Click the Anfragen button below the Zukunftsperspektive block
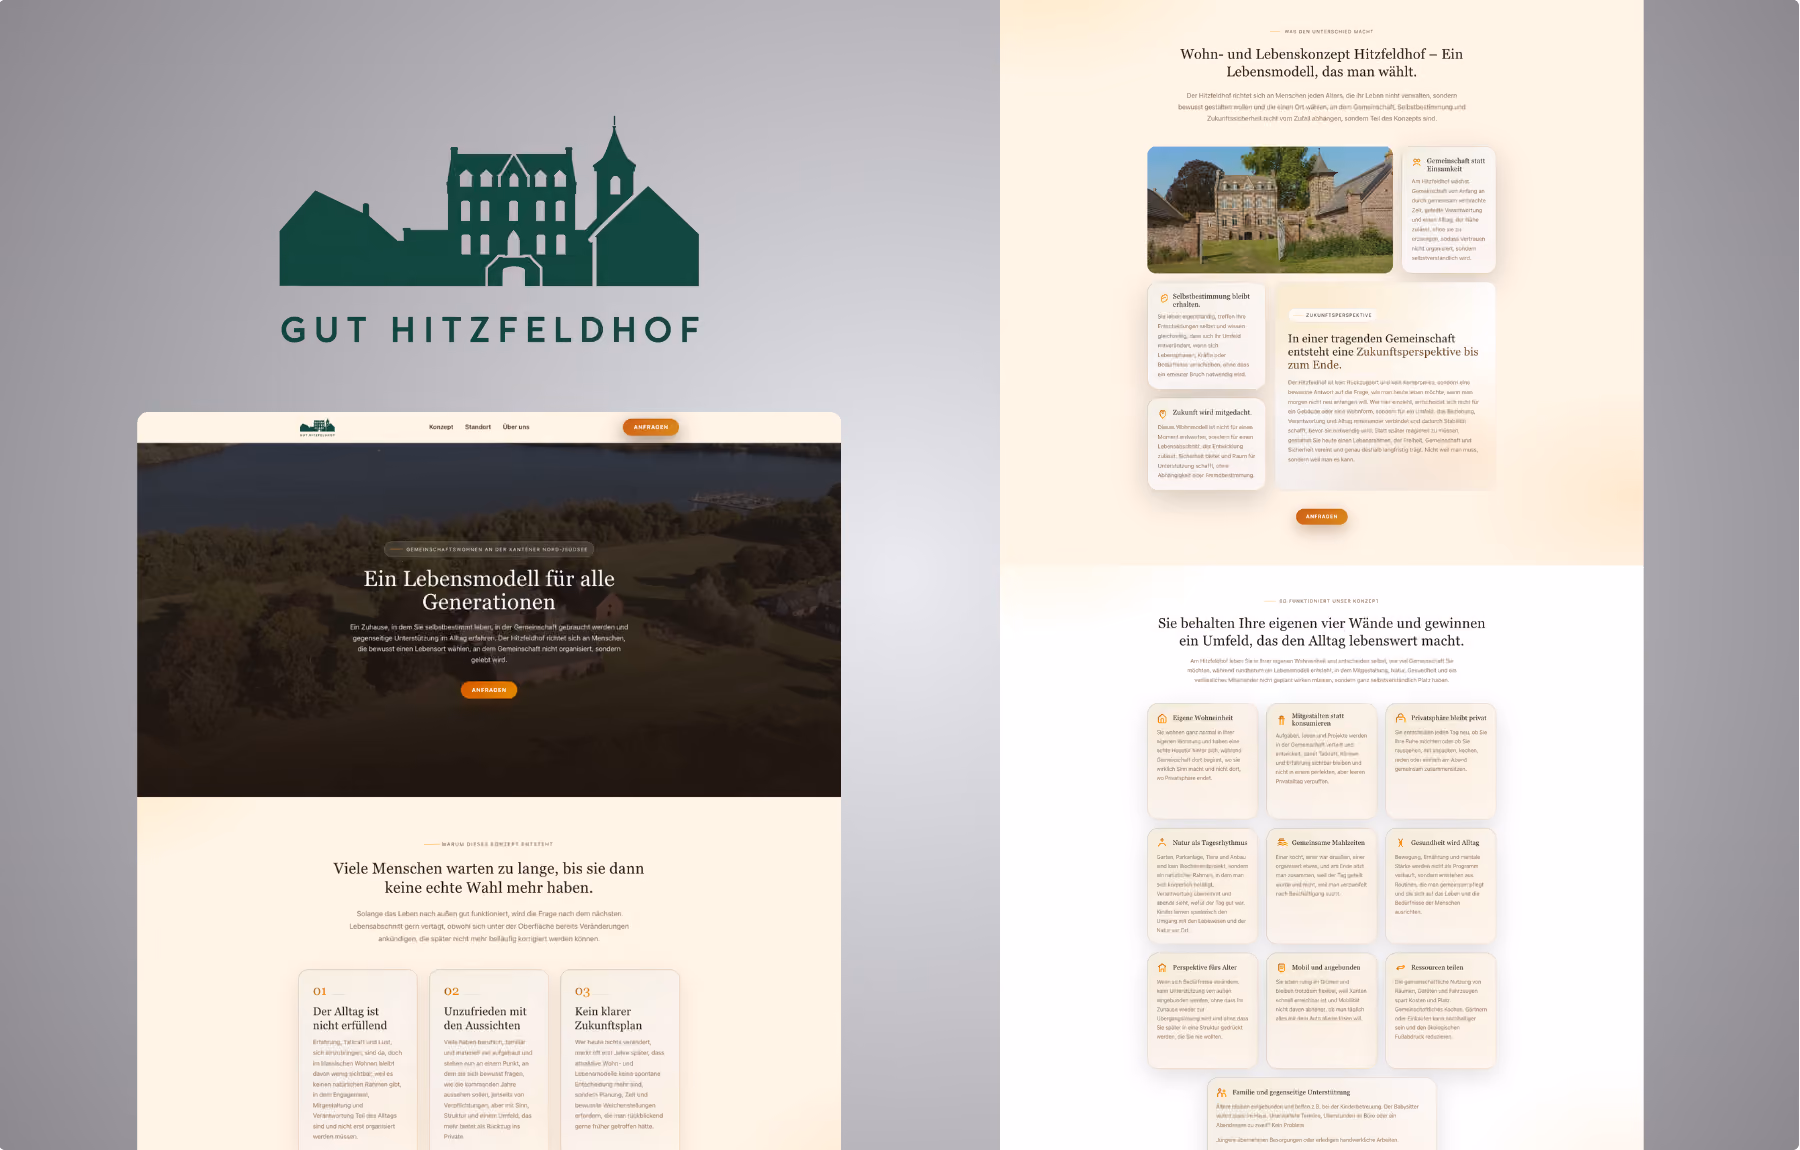This screenshot has width=1800, height=1150. point(1321,517)
